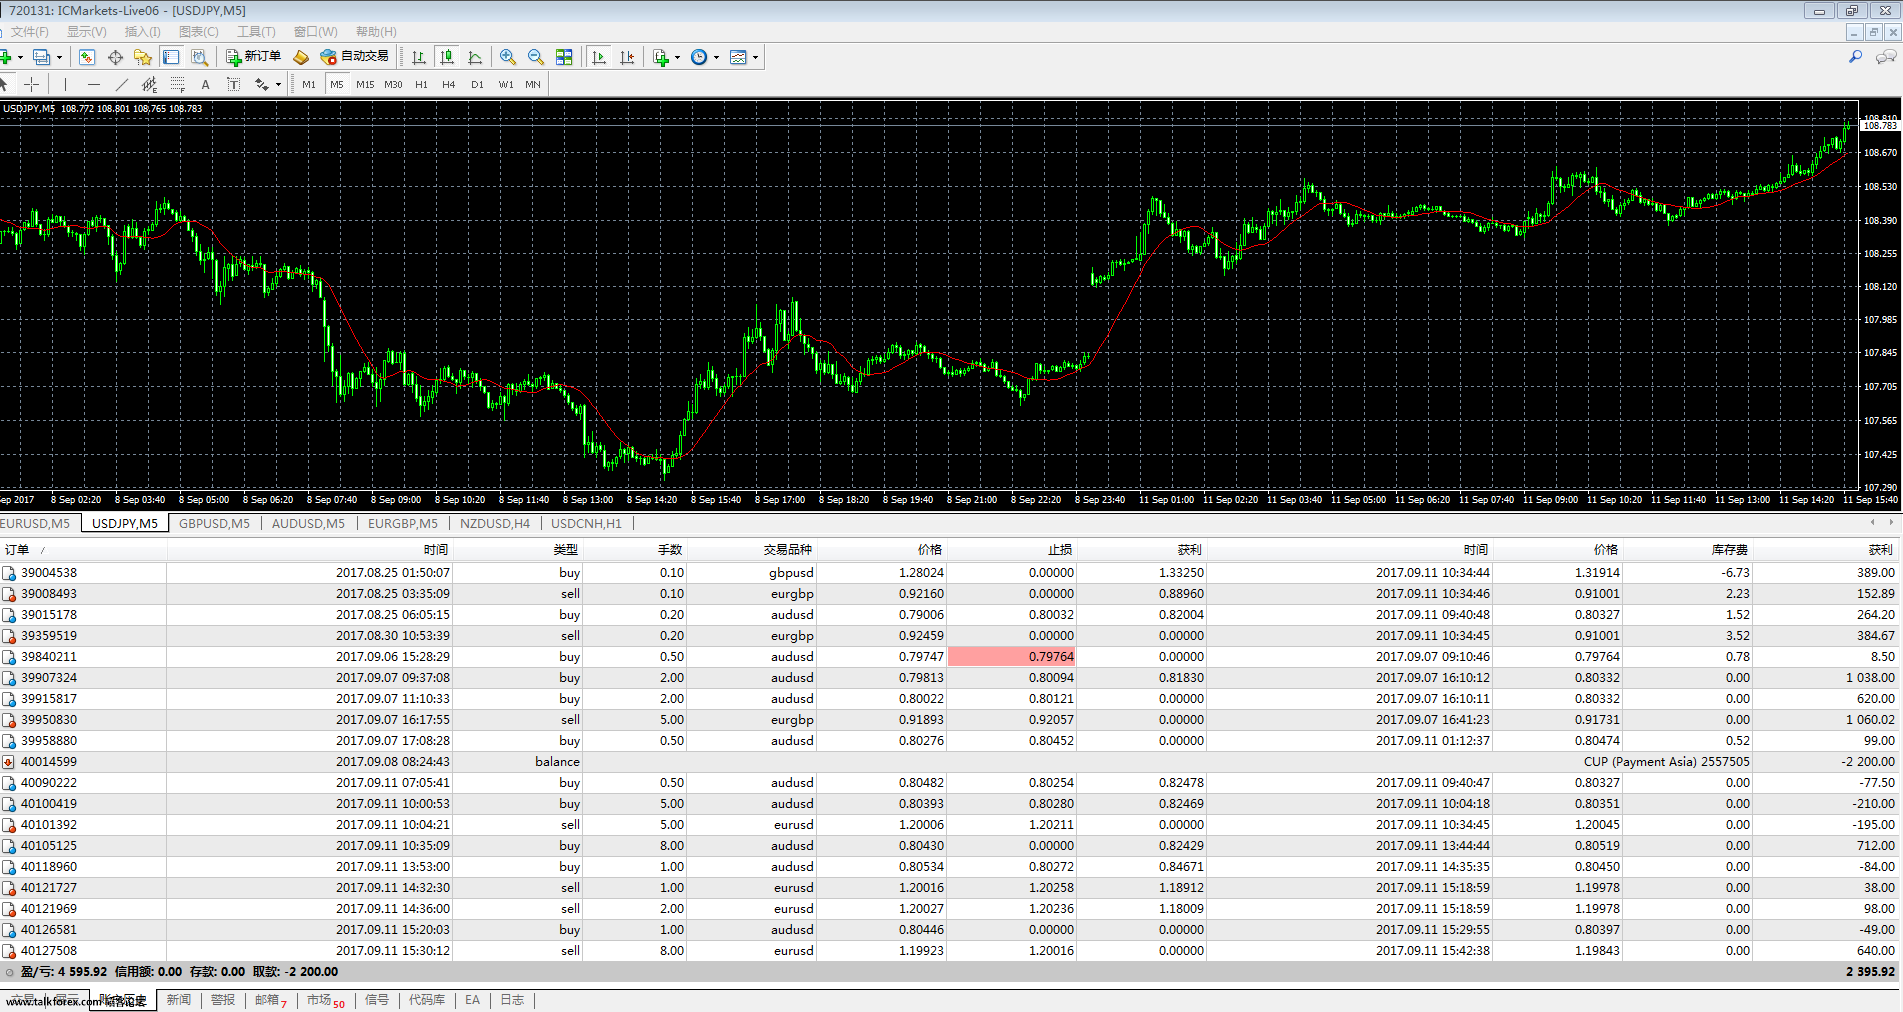Image resolution: width=1903 pixels, height=1012 pixels.
Task: Open the 图表(C) menu
Action: (198, 32)
